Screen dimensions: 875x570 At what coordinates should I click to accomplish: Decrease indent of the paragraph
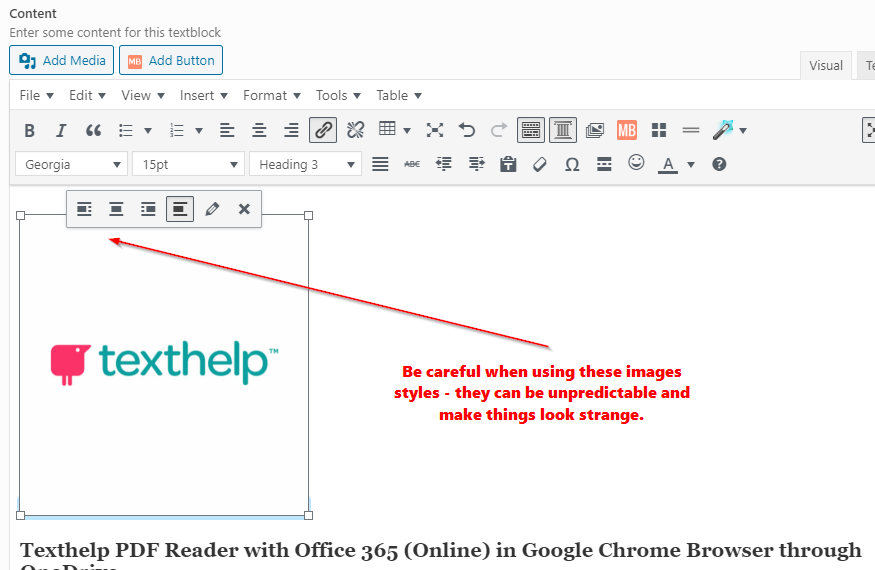pyautogui.click(x=444, y=164)
